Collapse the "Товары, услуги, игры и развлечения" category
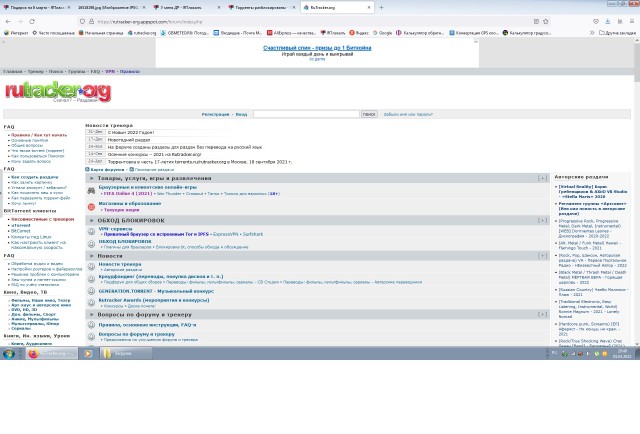 point(543,178)
